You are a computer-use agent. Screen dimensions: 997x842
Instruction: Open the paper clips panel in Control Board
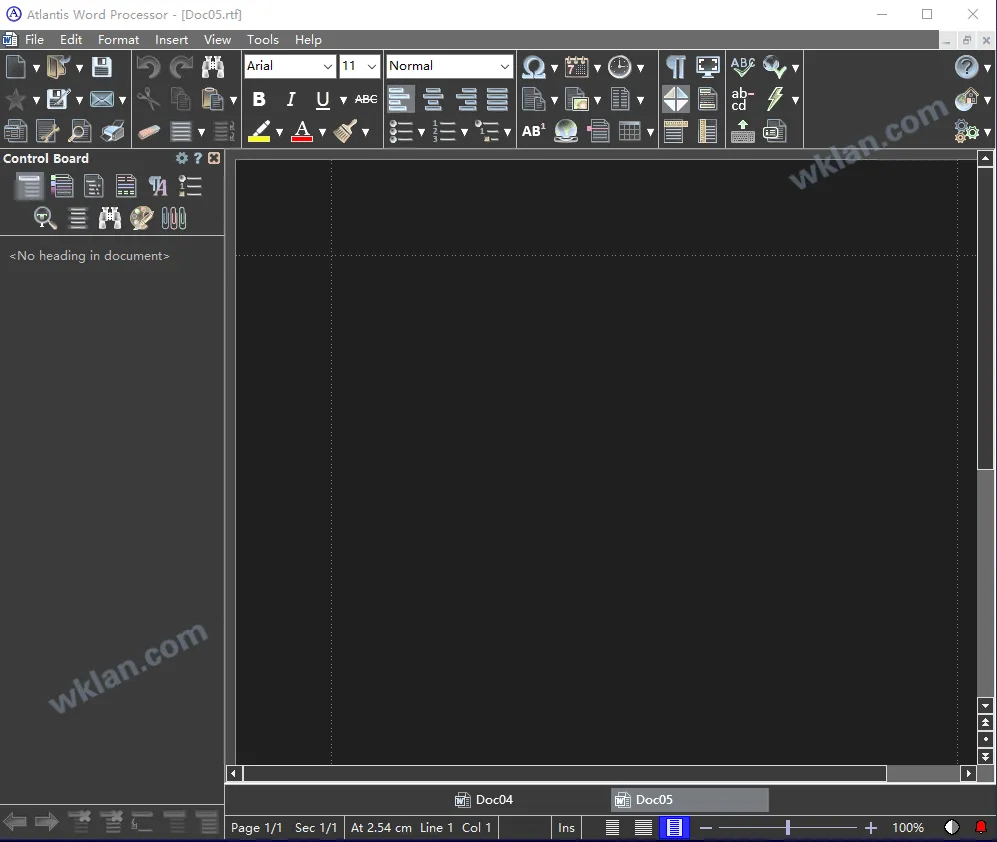click(x=174, y=218)
